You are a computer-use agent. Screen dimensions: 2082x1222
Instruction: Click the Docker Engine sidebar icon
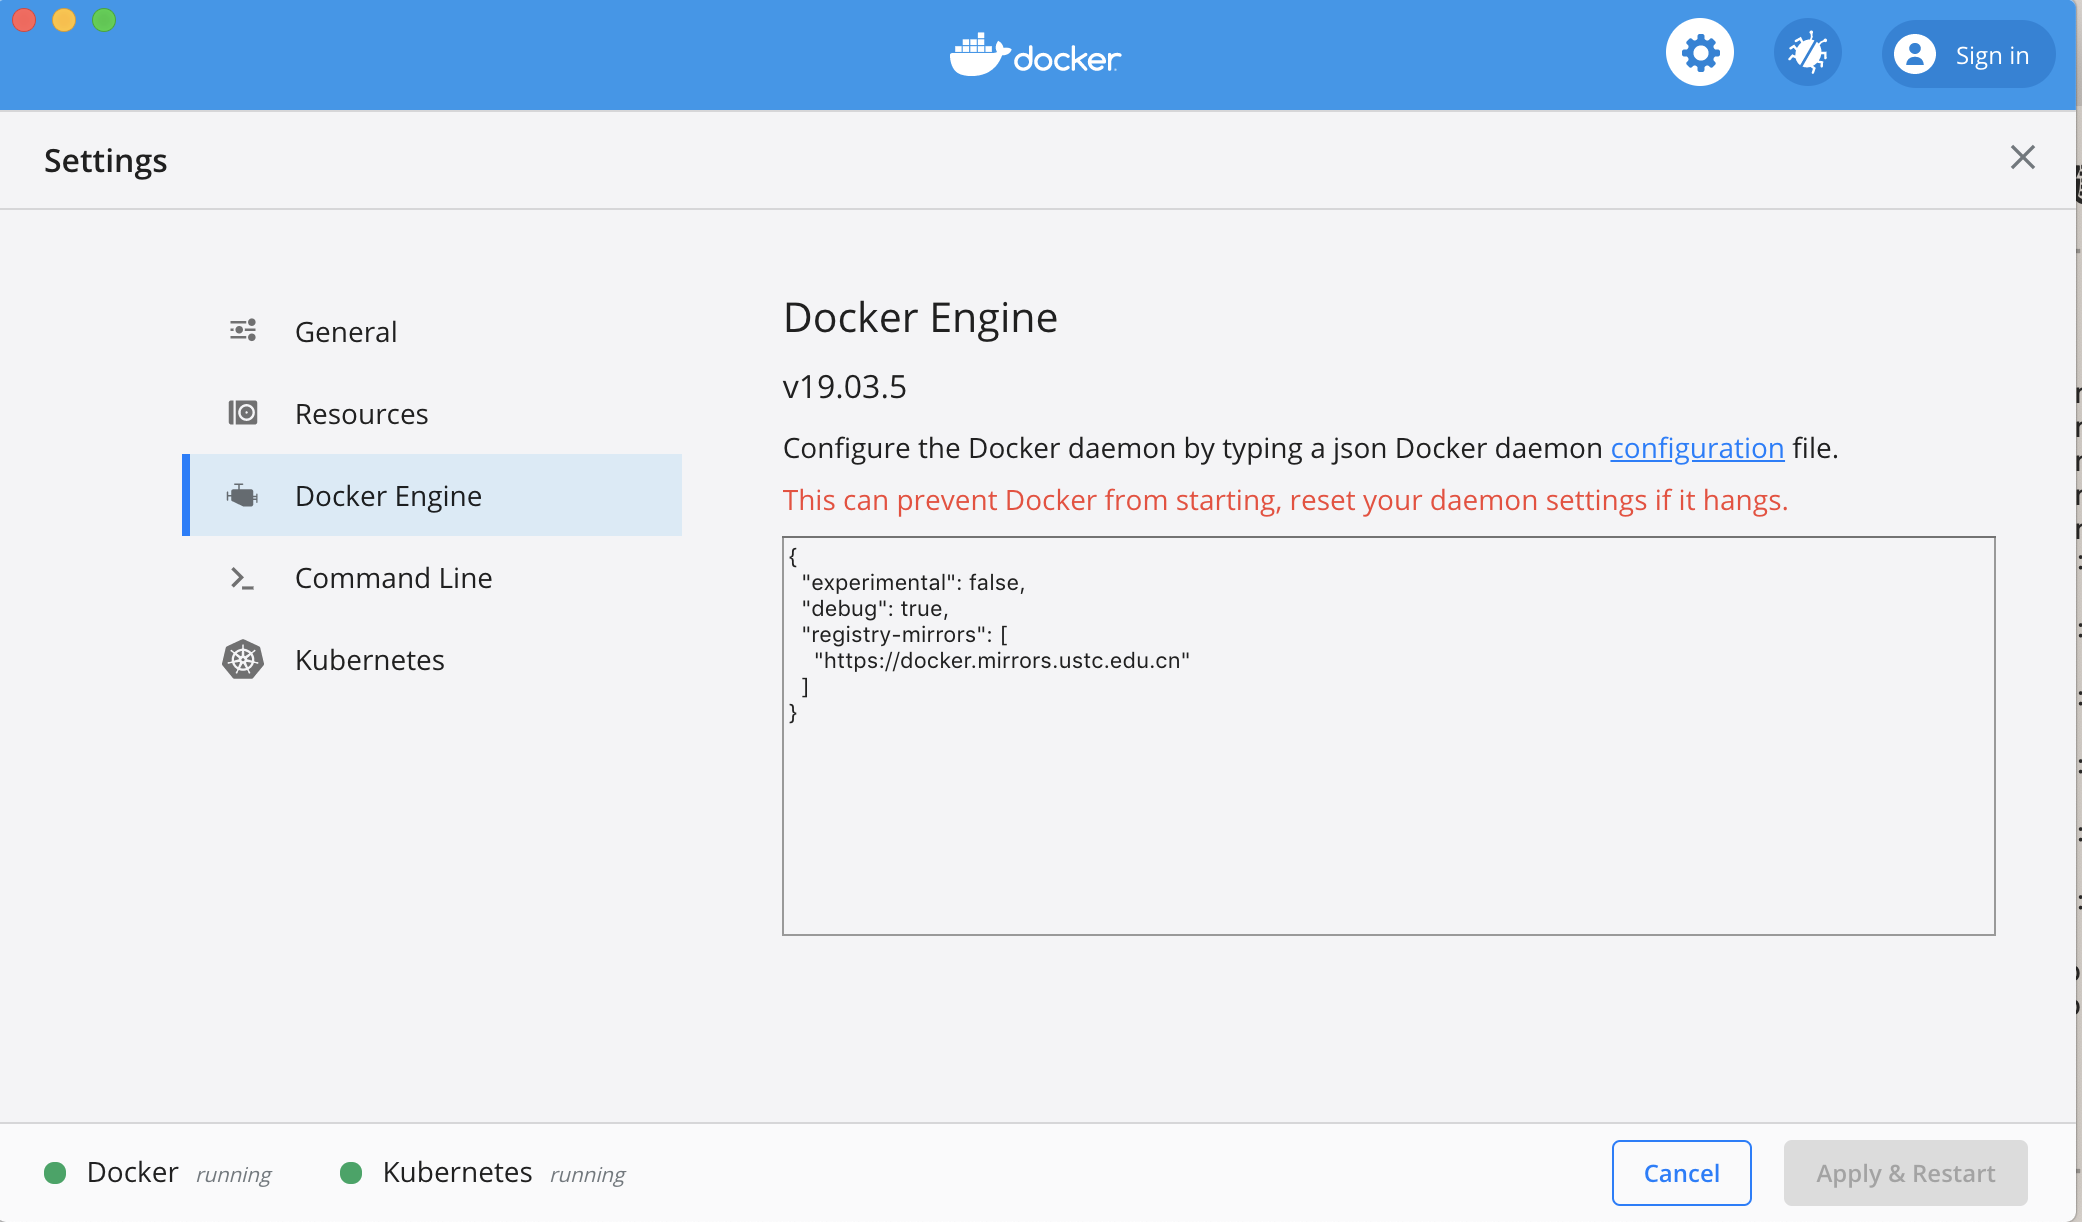coord(242,495)
